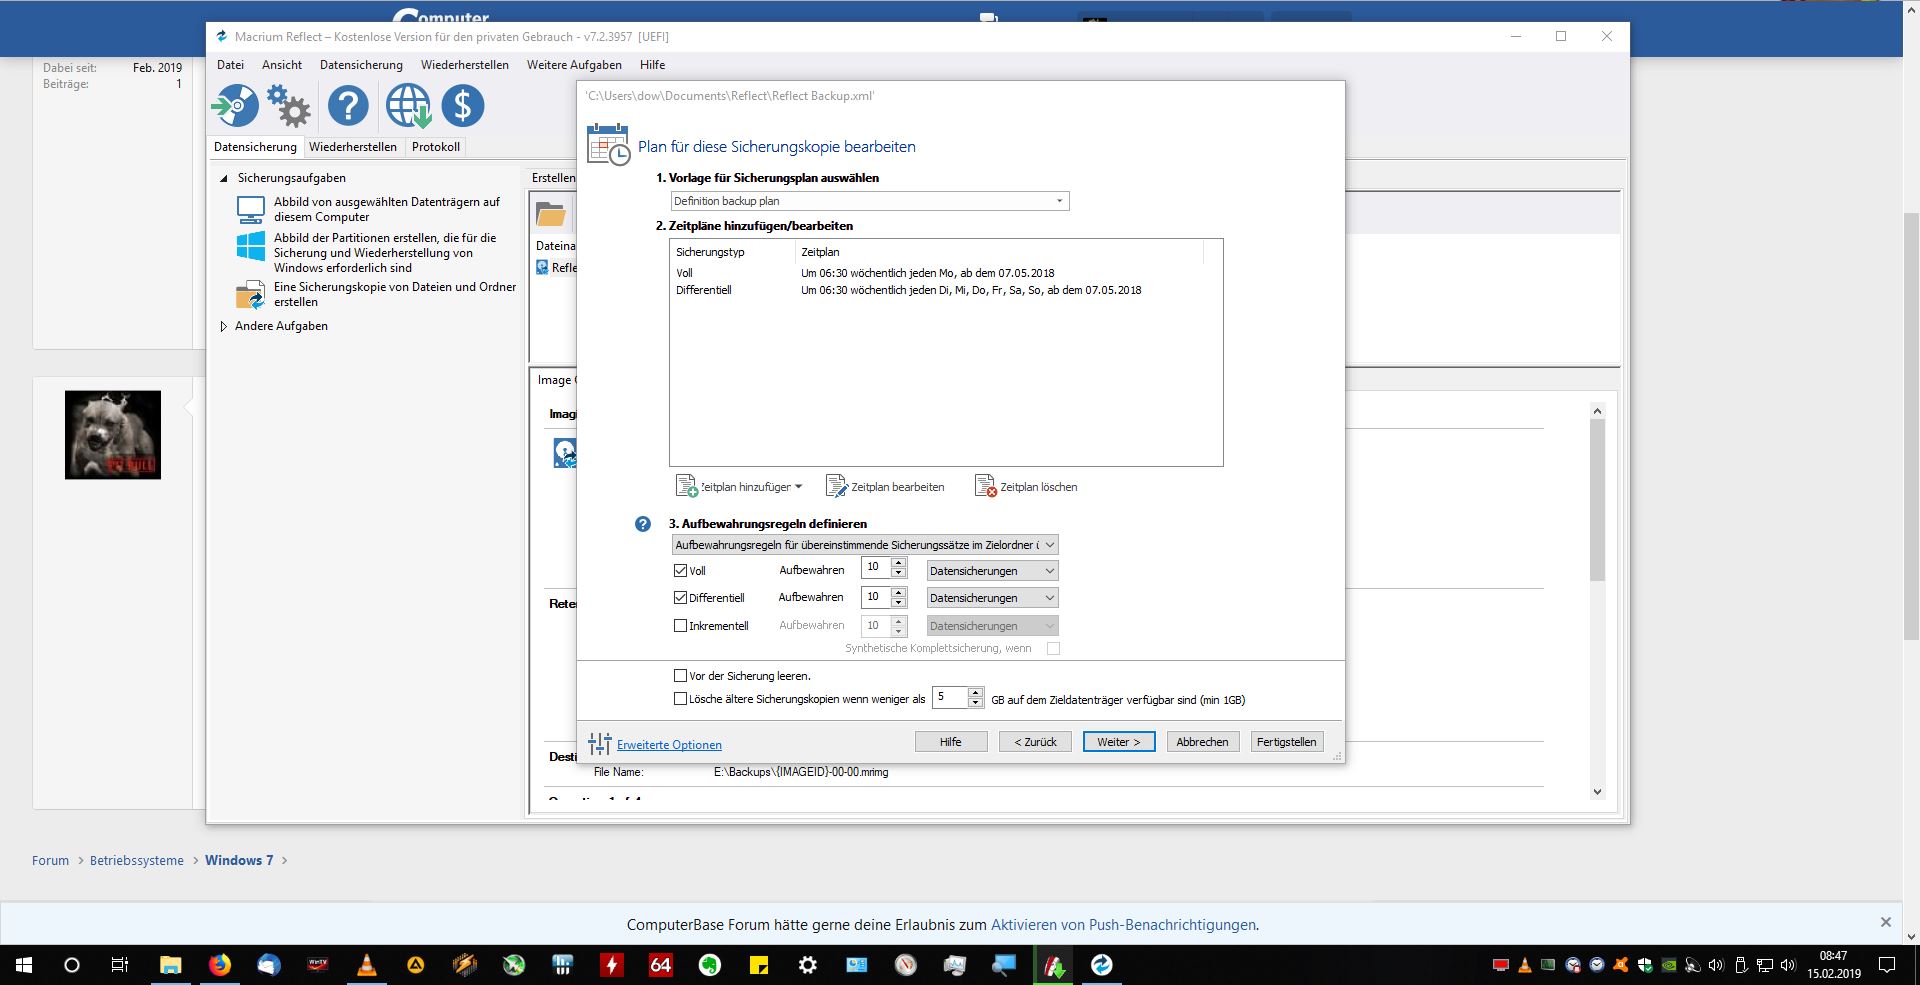Open the Weitere Aufgaben menu
The height and width of the screenshot is (985, 1920).
(x=574, y=65)
